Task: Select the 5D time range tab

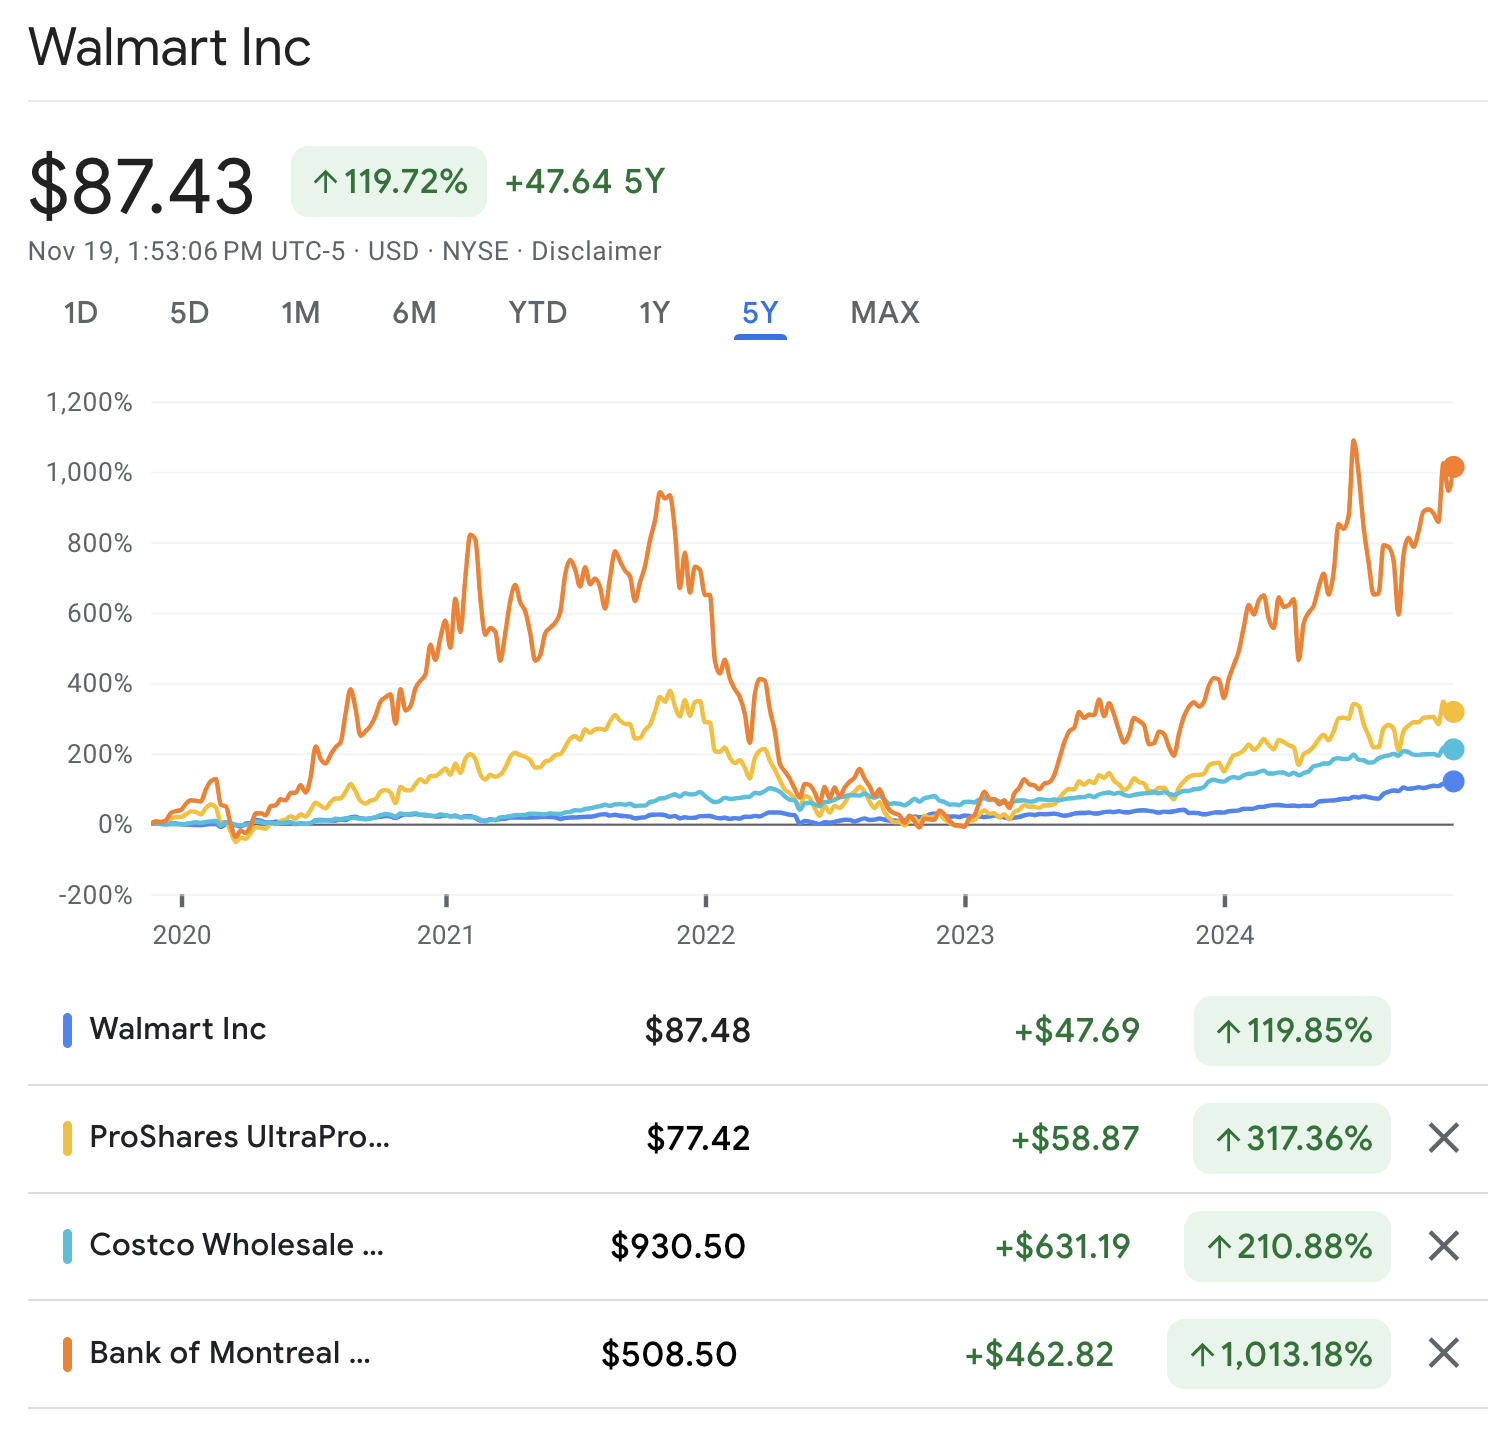Action: [x=189, y=313]
